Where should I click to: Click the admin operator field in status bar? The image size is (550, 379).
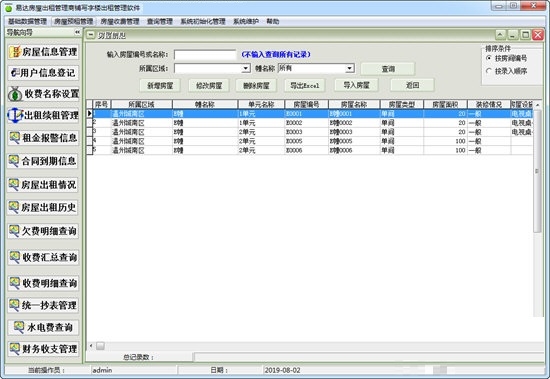[133, 370]
